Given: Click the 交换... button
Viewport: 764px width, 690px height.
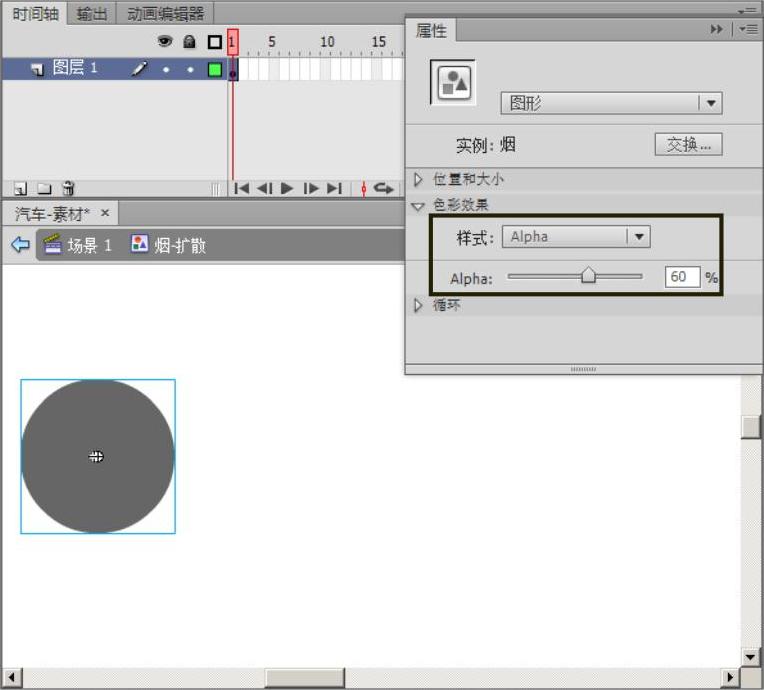Looking at the screenshot, I should coord(688,144).
